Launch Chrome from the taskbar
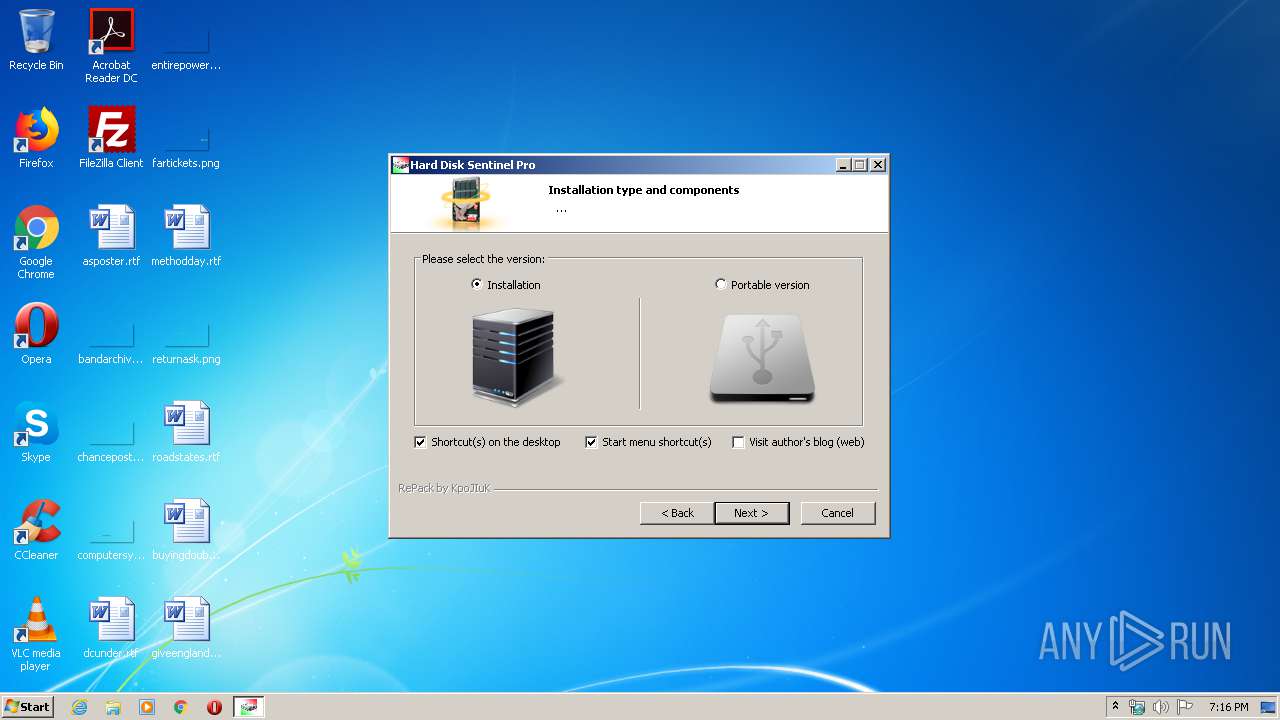Screen dimensions: 1280x720 [181, 707]
